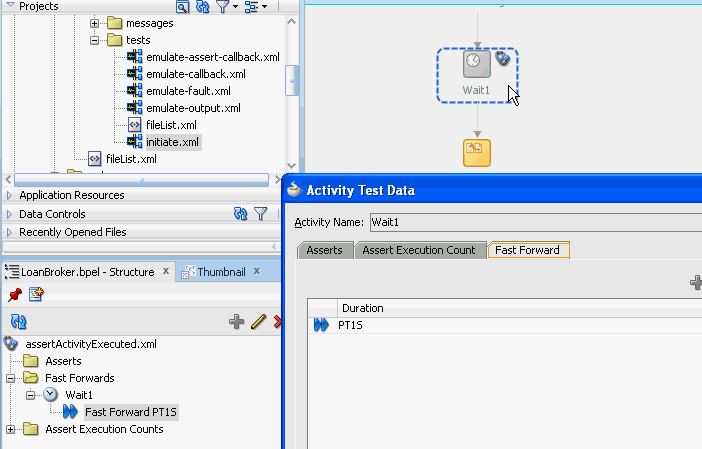Expand the Assert Execution Counts folder
This screenshot has height=449, width=702.
coord(10,429)
